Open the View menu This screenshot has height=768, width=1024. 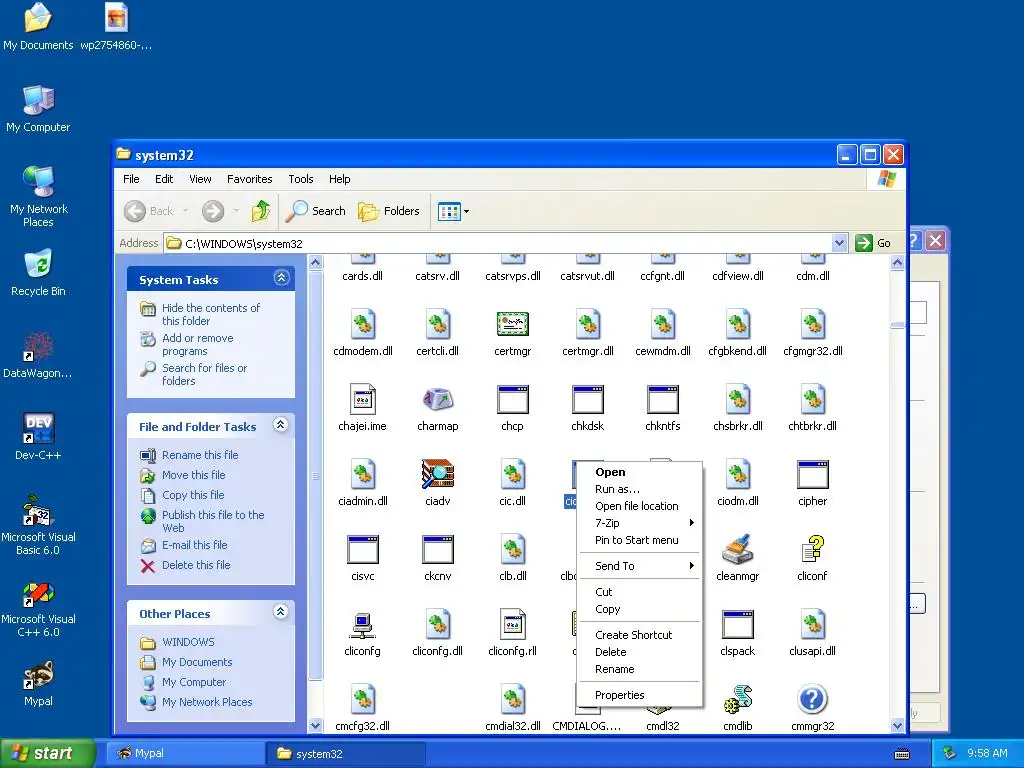click(x=200, y=179)
